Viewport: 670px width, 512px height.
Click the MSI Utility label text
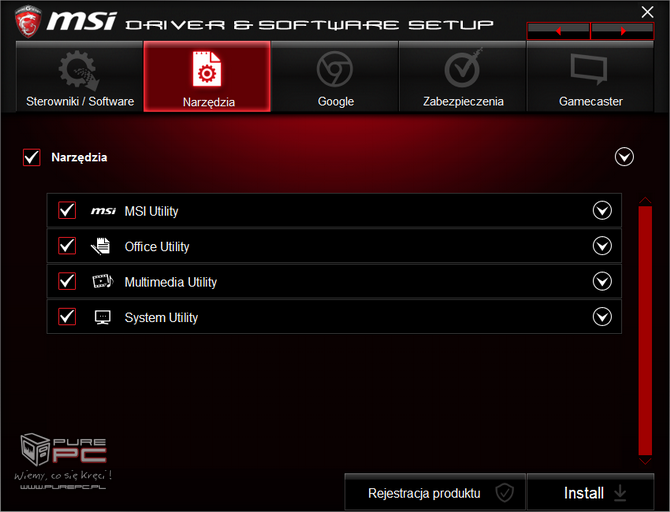coord(151,211)
